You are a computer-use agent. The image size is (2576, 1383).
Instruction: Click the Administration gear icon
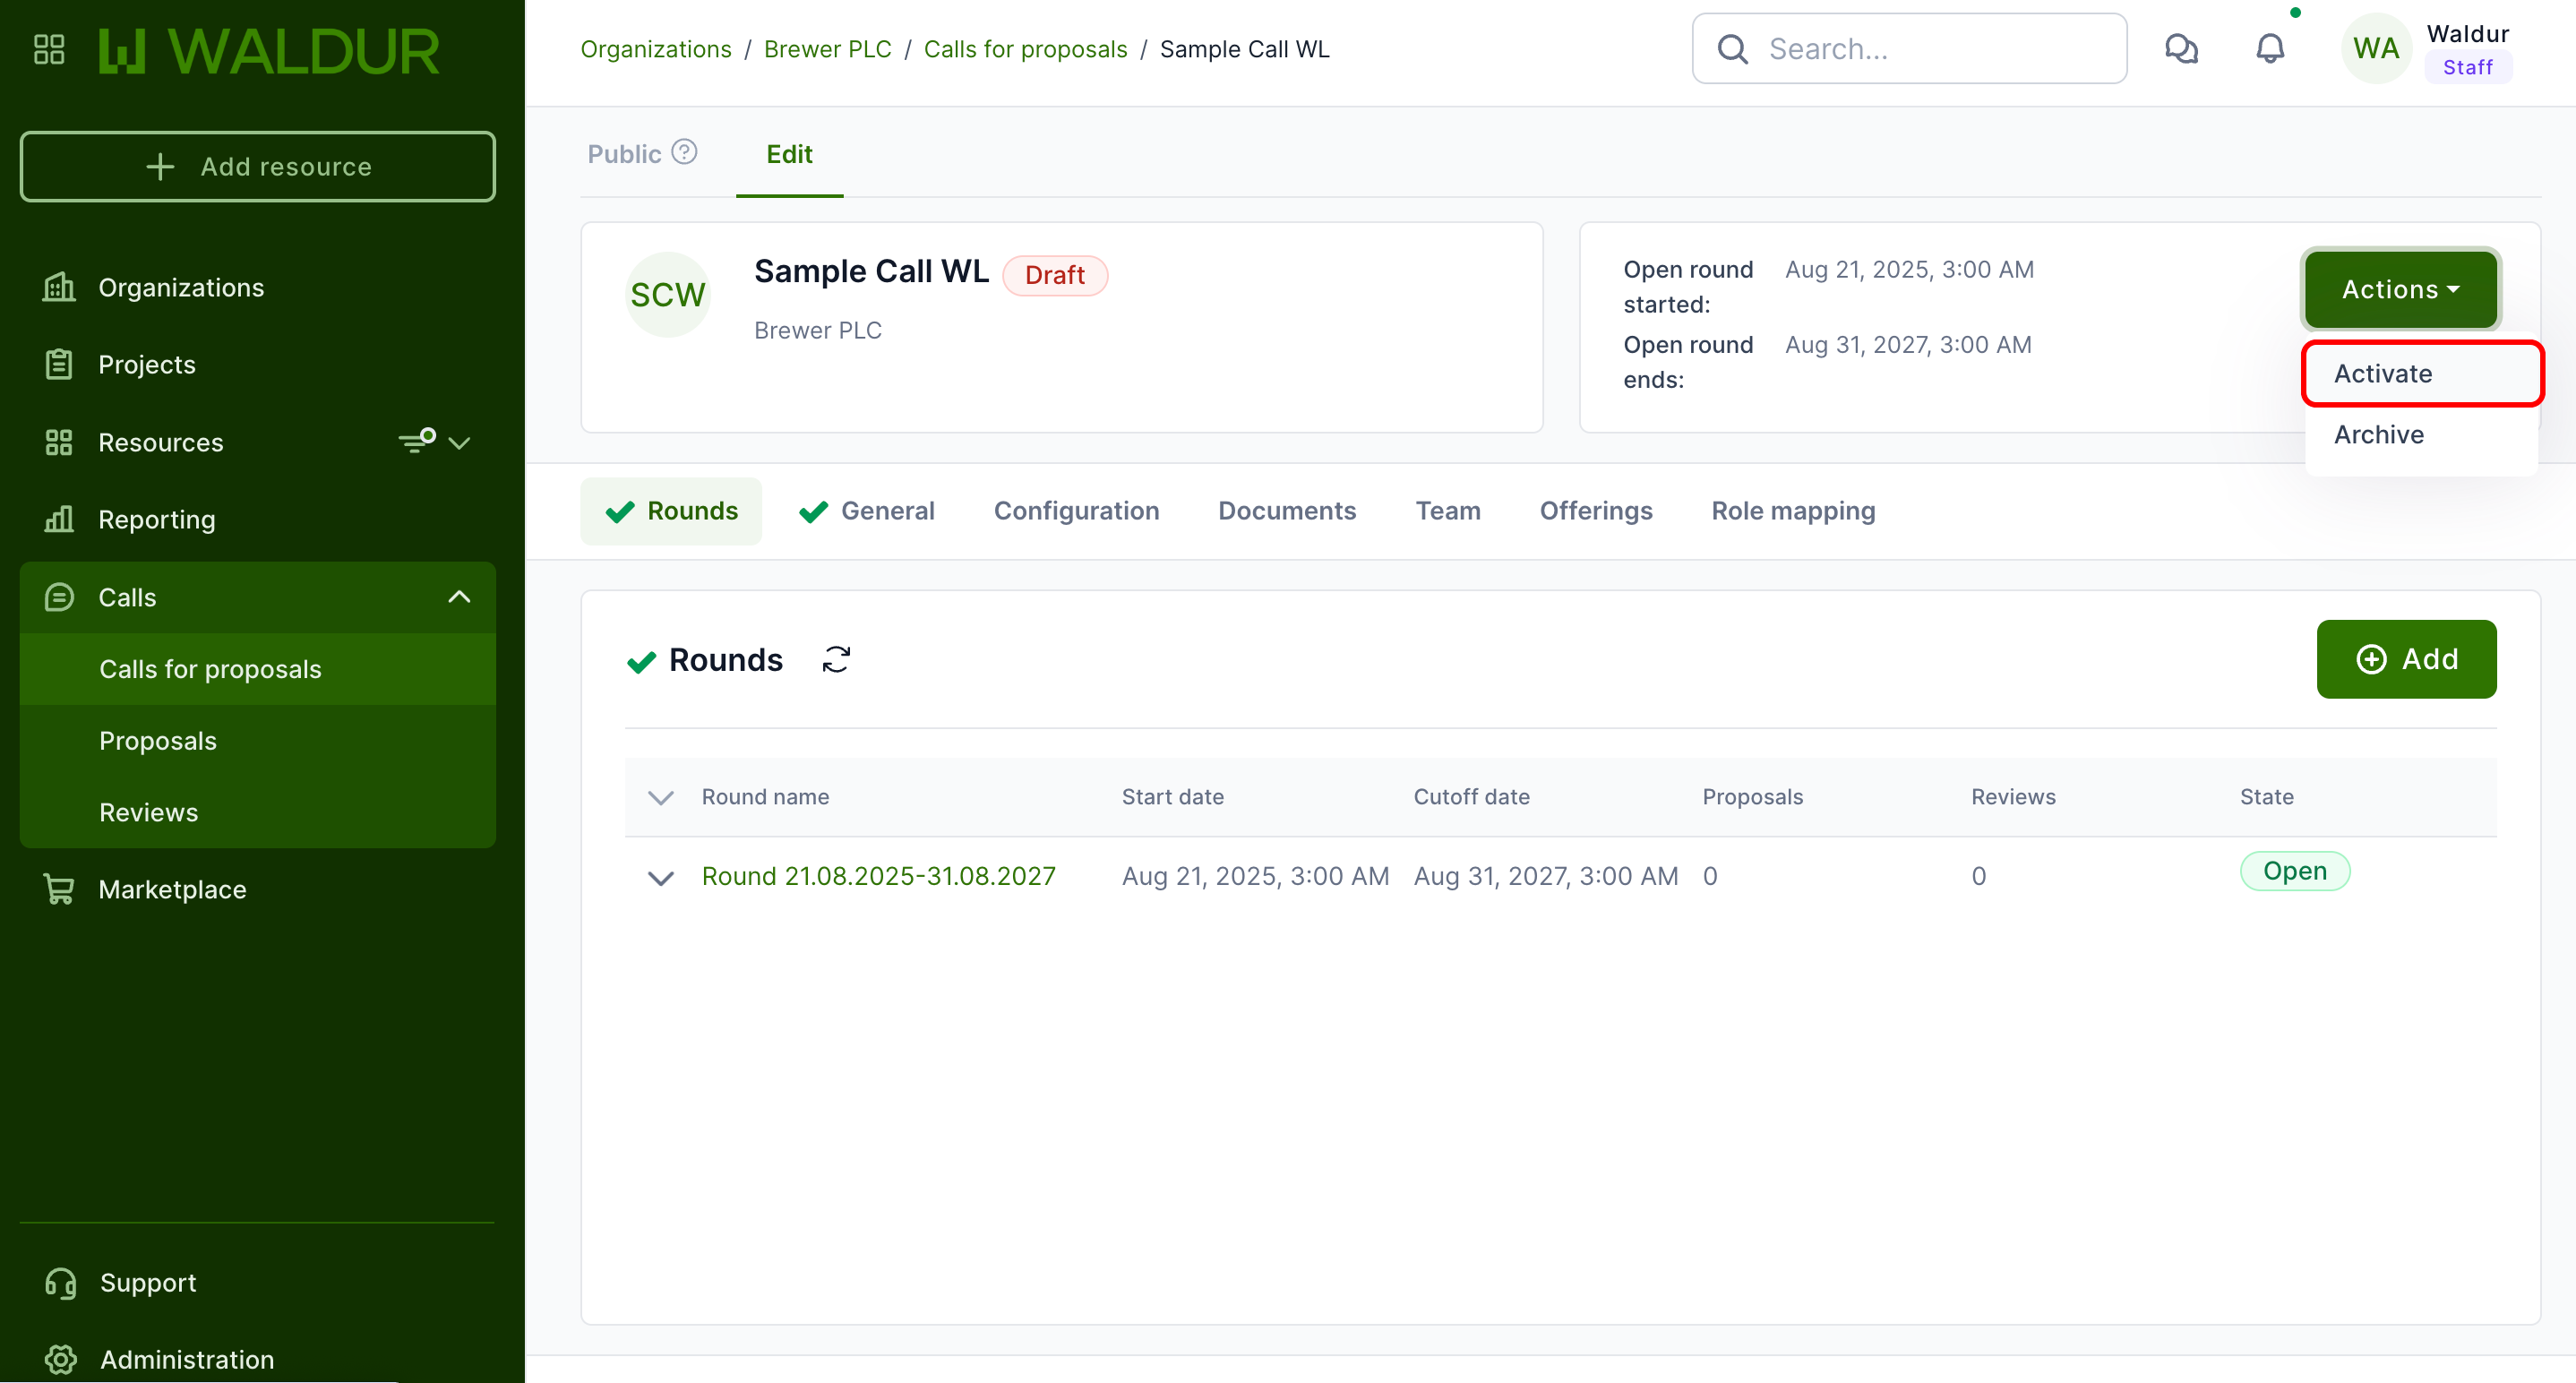(x=60, y=1359)
